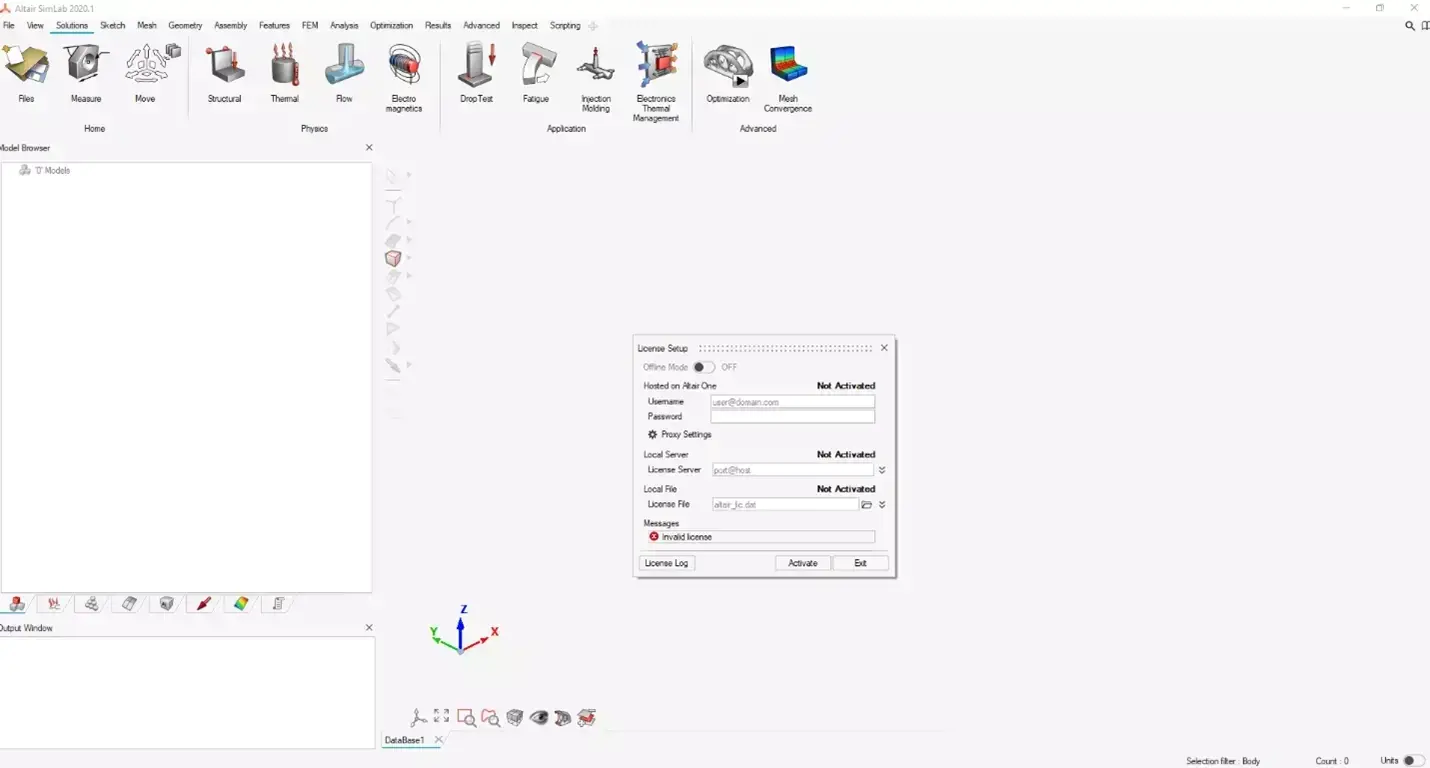Click the search magnifier icon at top right
This screenshot has height=768, width=1430.
[1410, 26]
